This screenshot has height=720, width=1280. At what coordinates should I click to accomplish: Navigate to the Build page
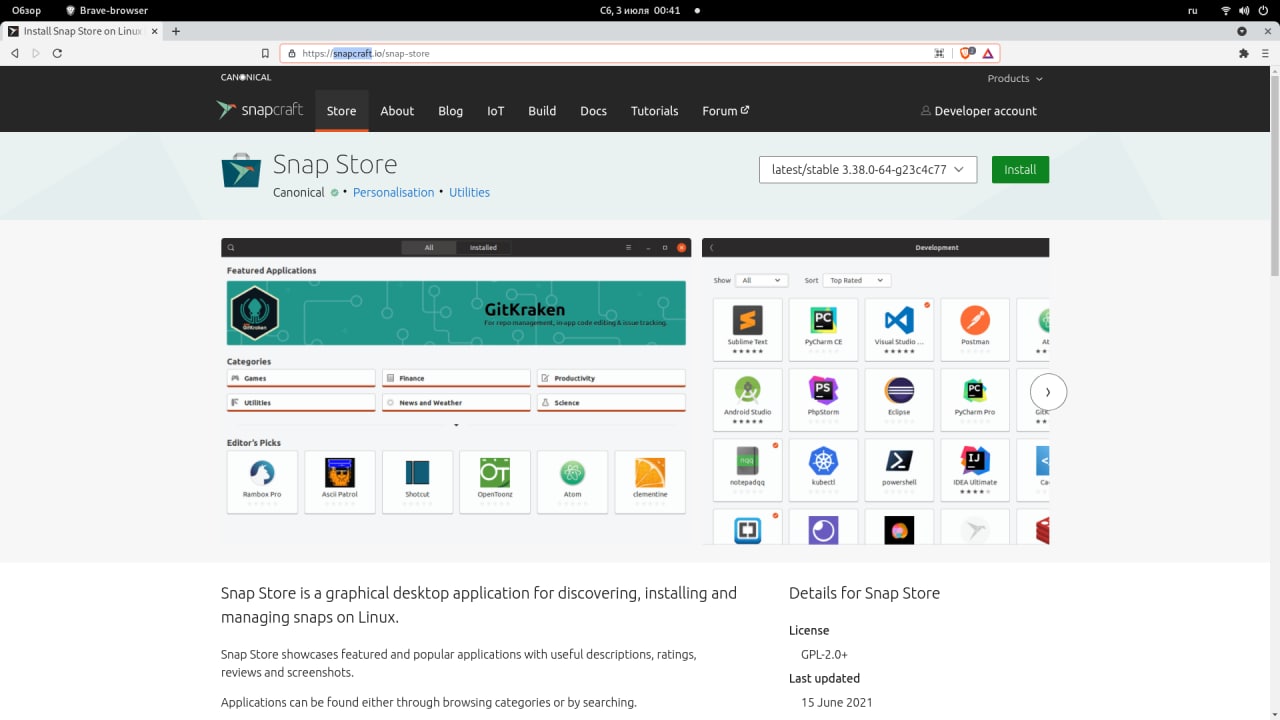542,111
